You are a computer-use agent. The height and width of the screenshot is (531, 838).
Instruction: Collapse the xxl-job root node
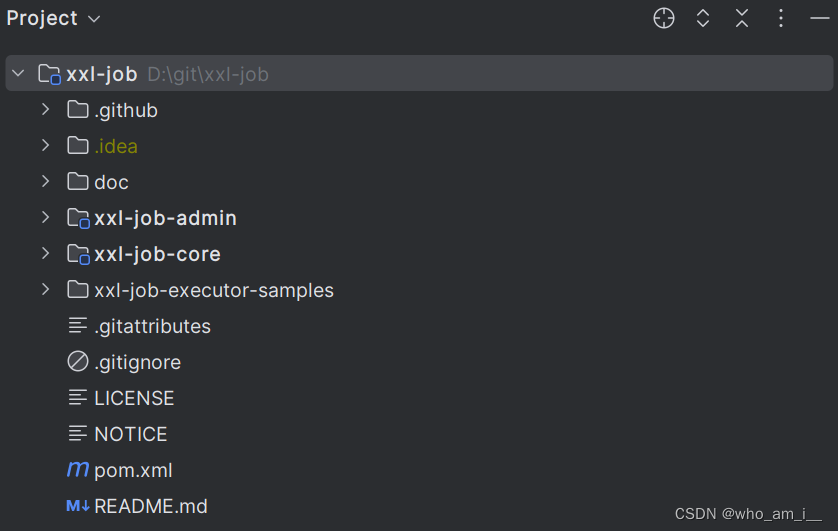(x=18, y=74)
